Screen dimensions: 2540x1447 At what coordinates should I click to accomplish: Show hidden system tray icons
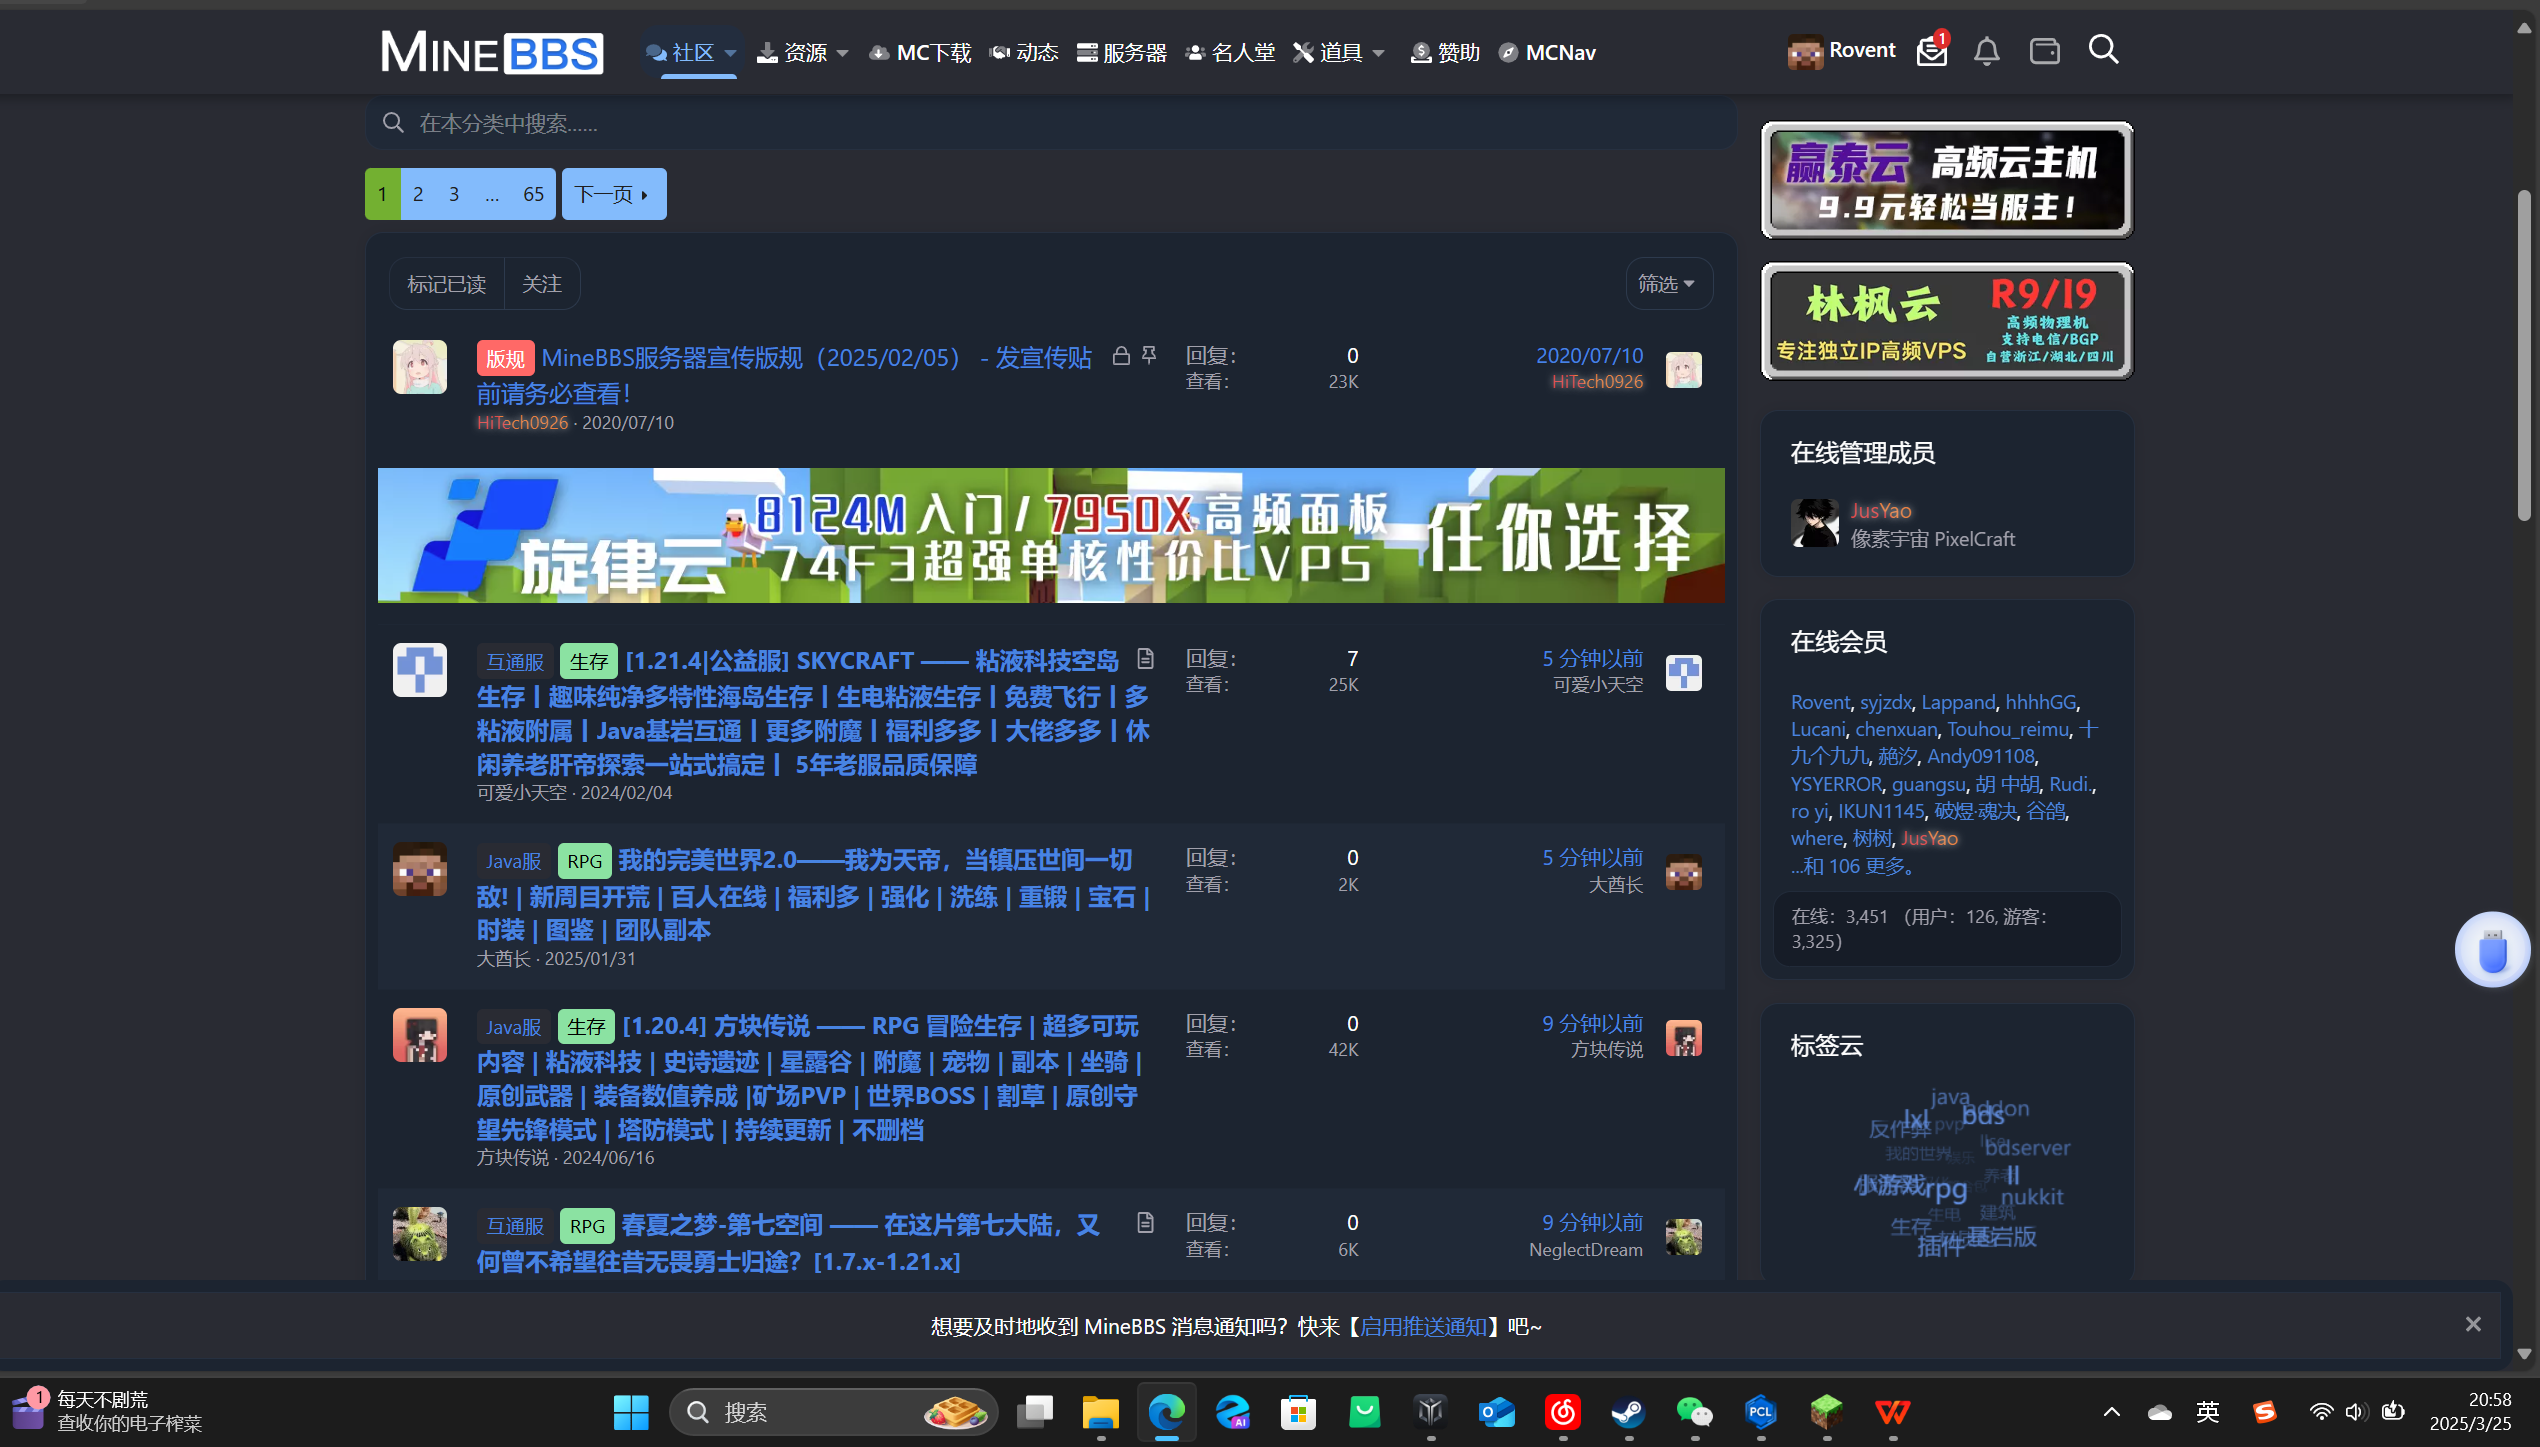[2111, 1412]
